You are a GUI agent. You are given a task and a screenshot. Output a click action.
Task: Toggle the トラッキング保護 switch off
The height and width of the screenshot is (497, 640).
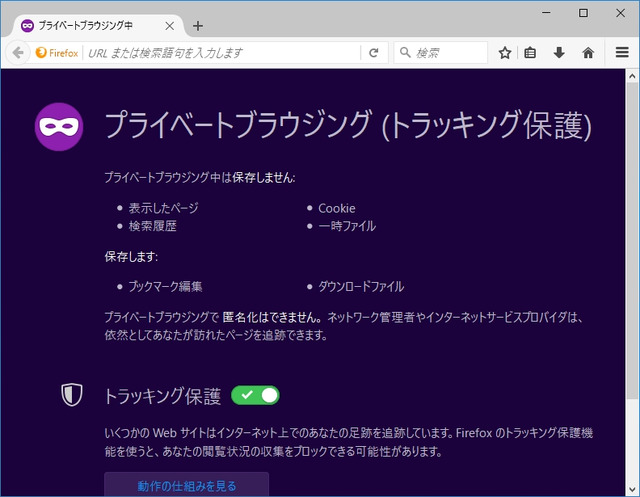click(x=255, y=395)
